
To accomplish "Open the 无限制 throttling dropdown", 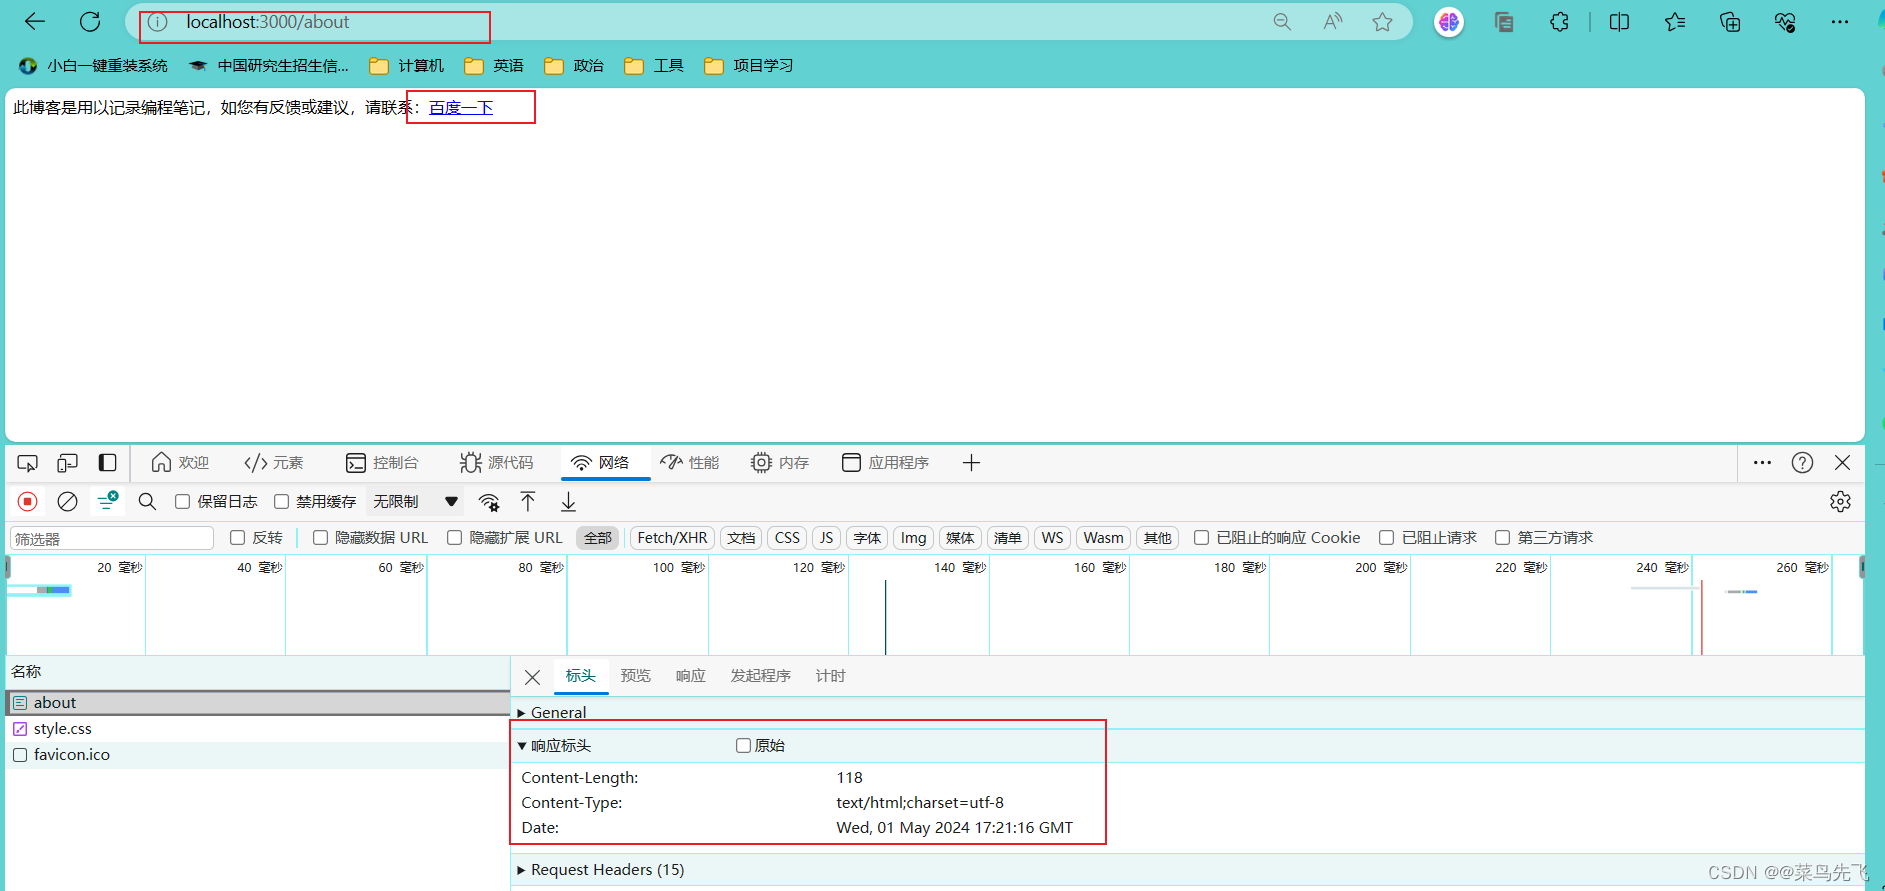I will click(415, 502).
